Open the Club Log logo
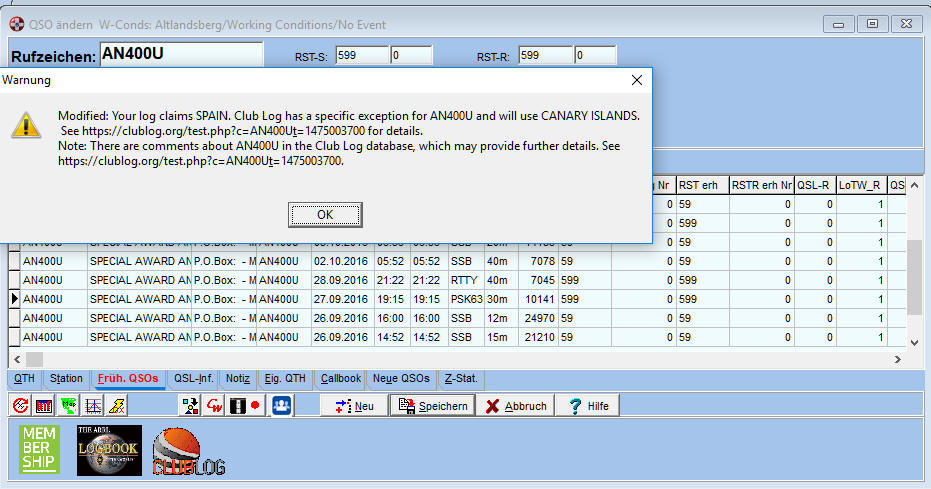 coord(189,452)
